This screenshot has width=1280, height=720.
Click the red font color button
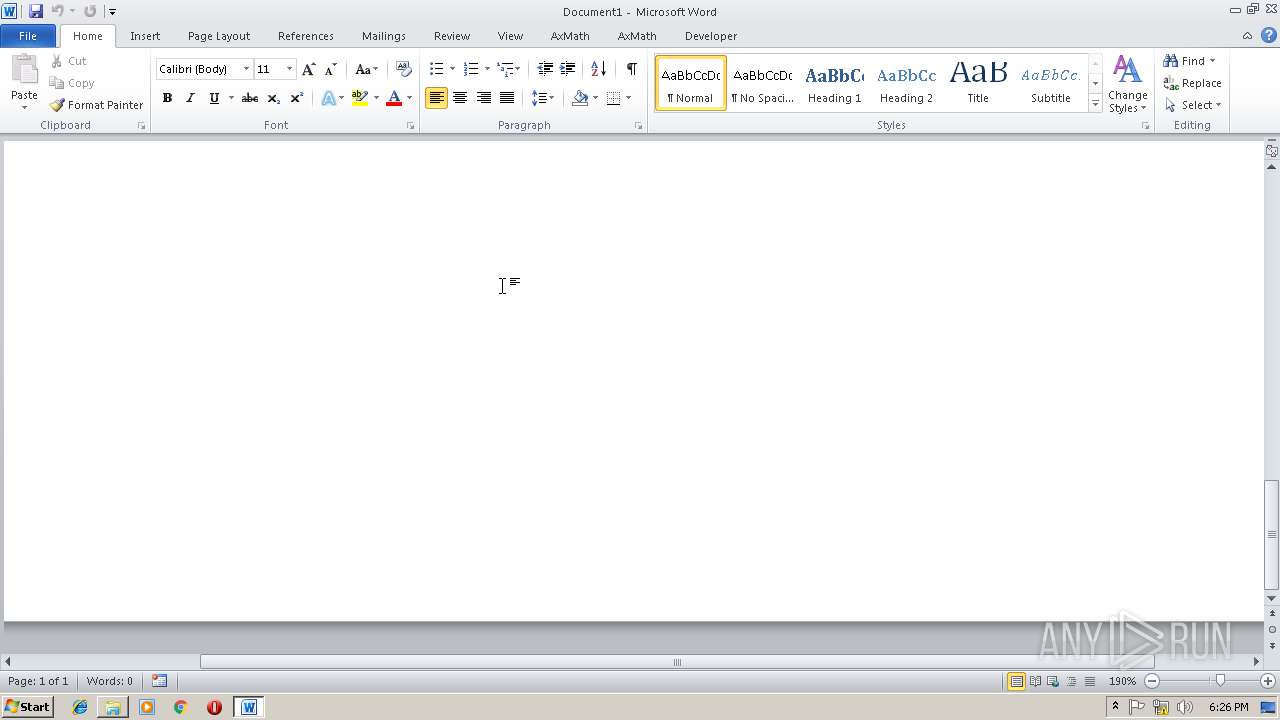[394, 98]
